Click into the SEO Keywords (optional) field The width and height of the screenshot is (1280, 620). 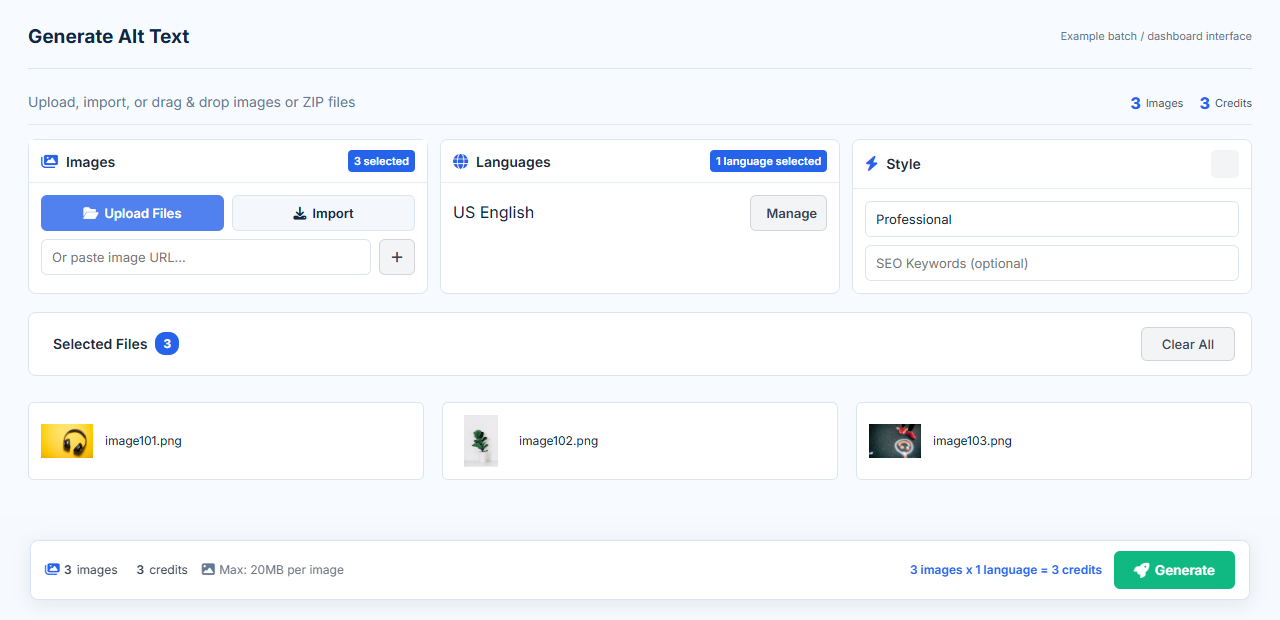point(1052,263)
